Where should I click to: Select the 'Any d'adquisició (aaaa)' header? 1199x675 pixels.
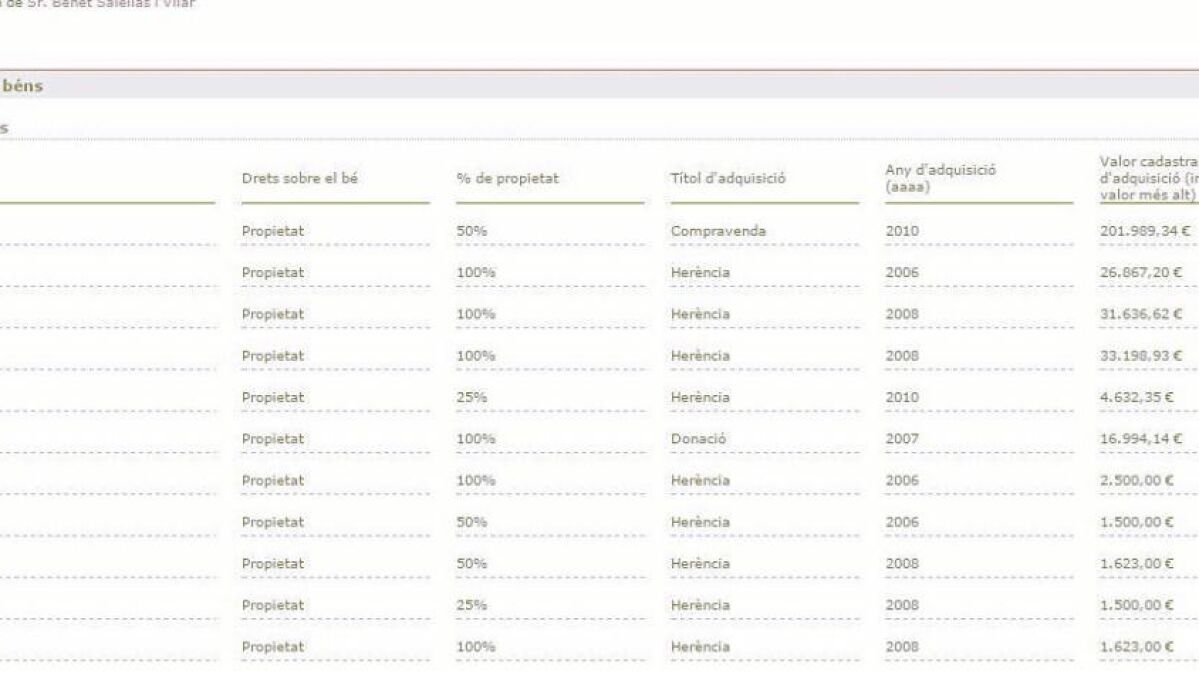click(940, 178)
